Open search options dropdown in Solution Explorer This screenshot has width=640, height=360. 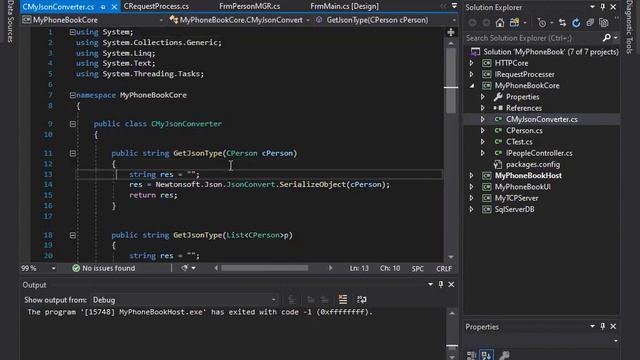(x=616, y=38)
